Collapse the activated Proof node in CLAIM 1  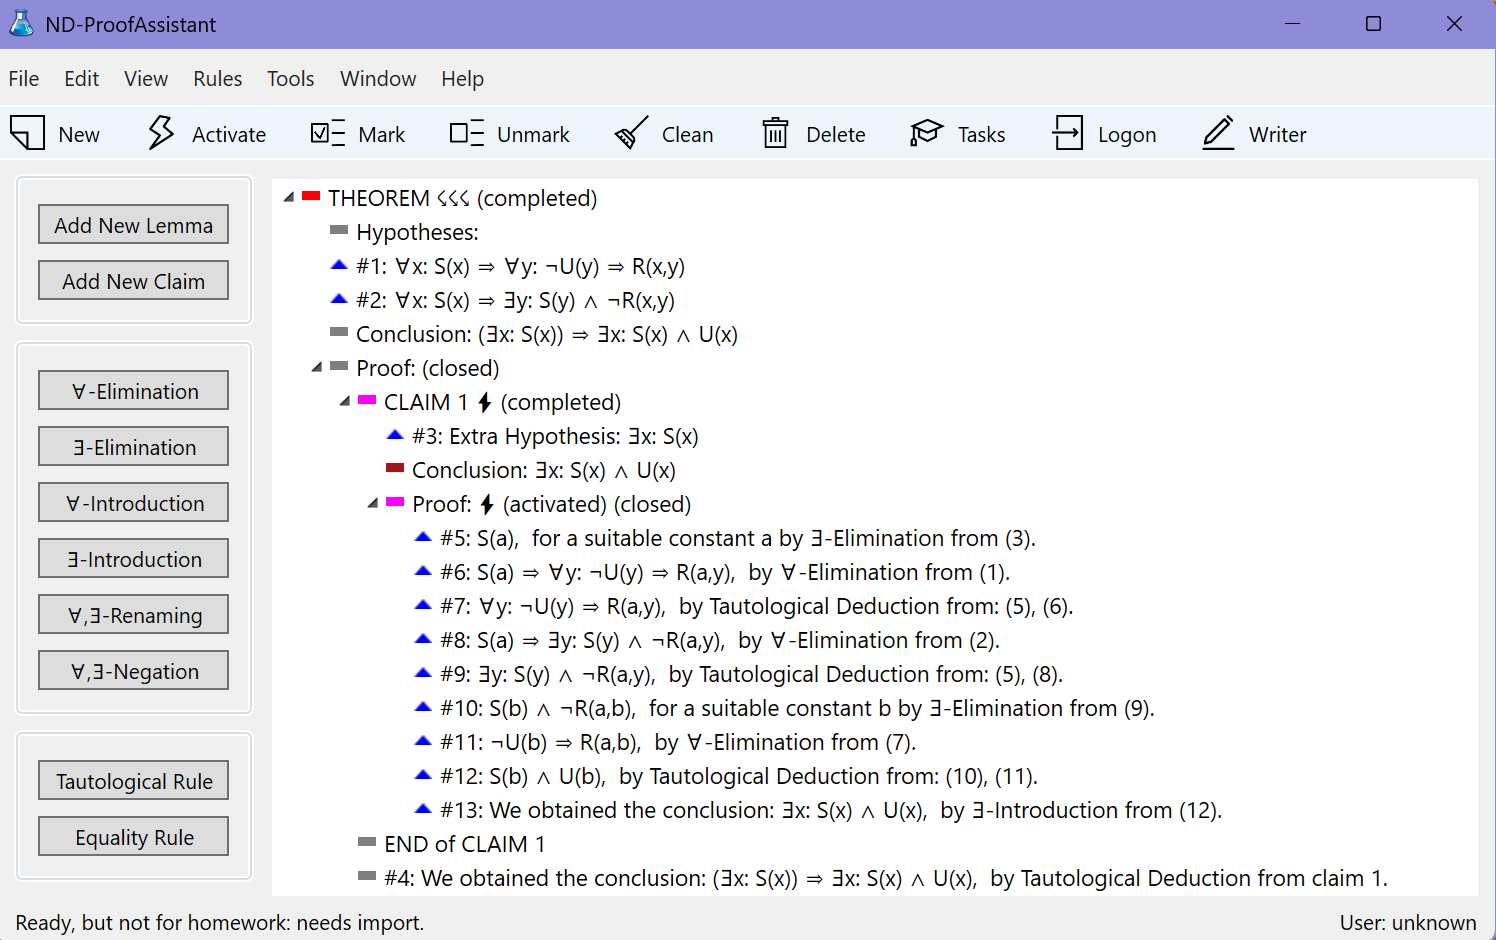pyautogui.click(x=373, y=504)
